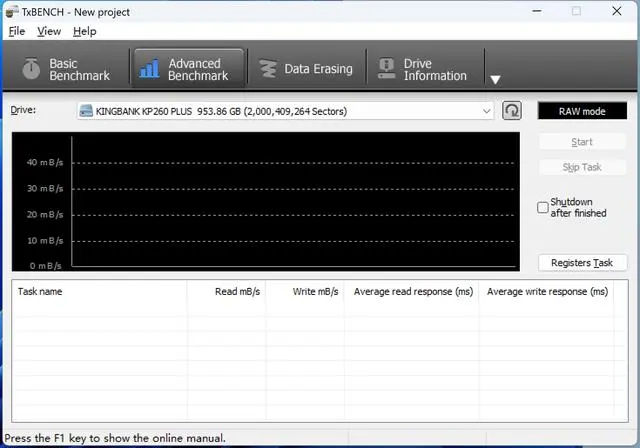Click the 0 mB/s graph axis label
The image size is (640, 448).
[45, 266]
